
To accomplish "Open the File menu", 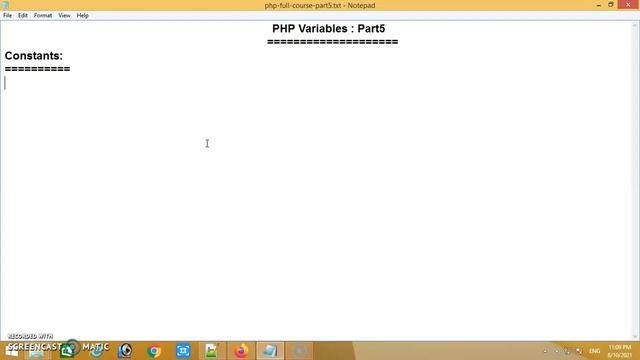I will (7, 16).
